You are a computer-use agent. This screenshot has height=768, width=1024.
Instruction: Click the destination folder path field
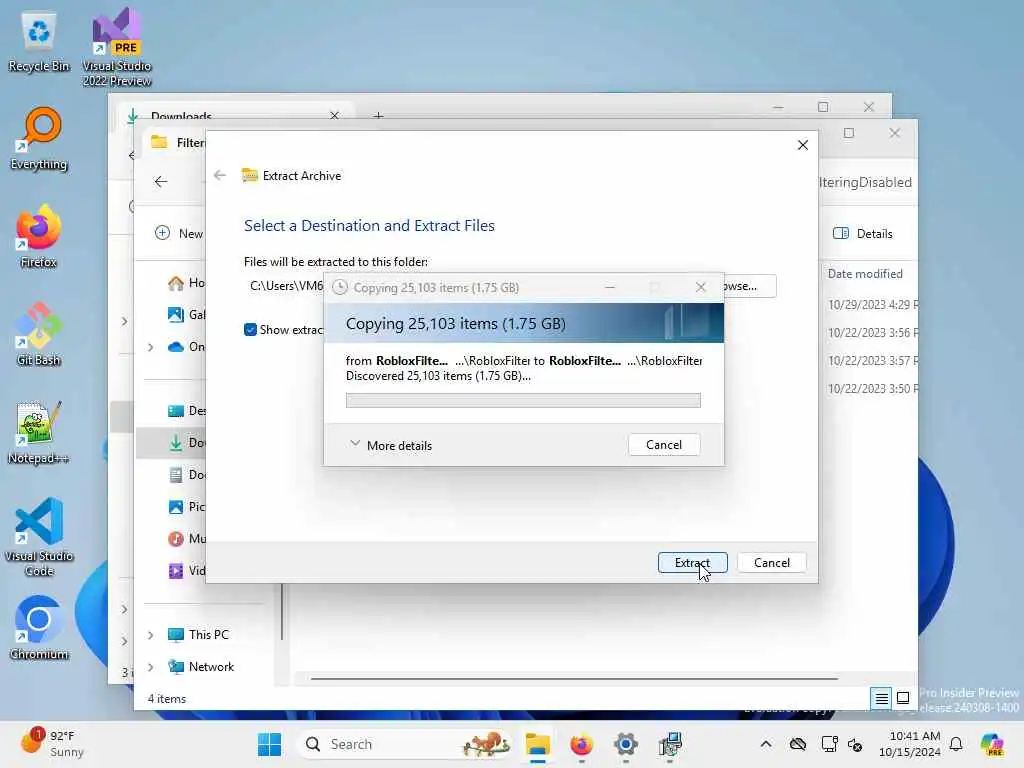click(x=284, y=286)
